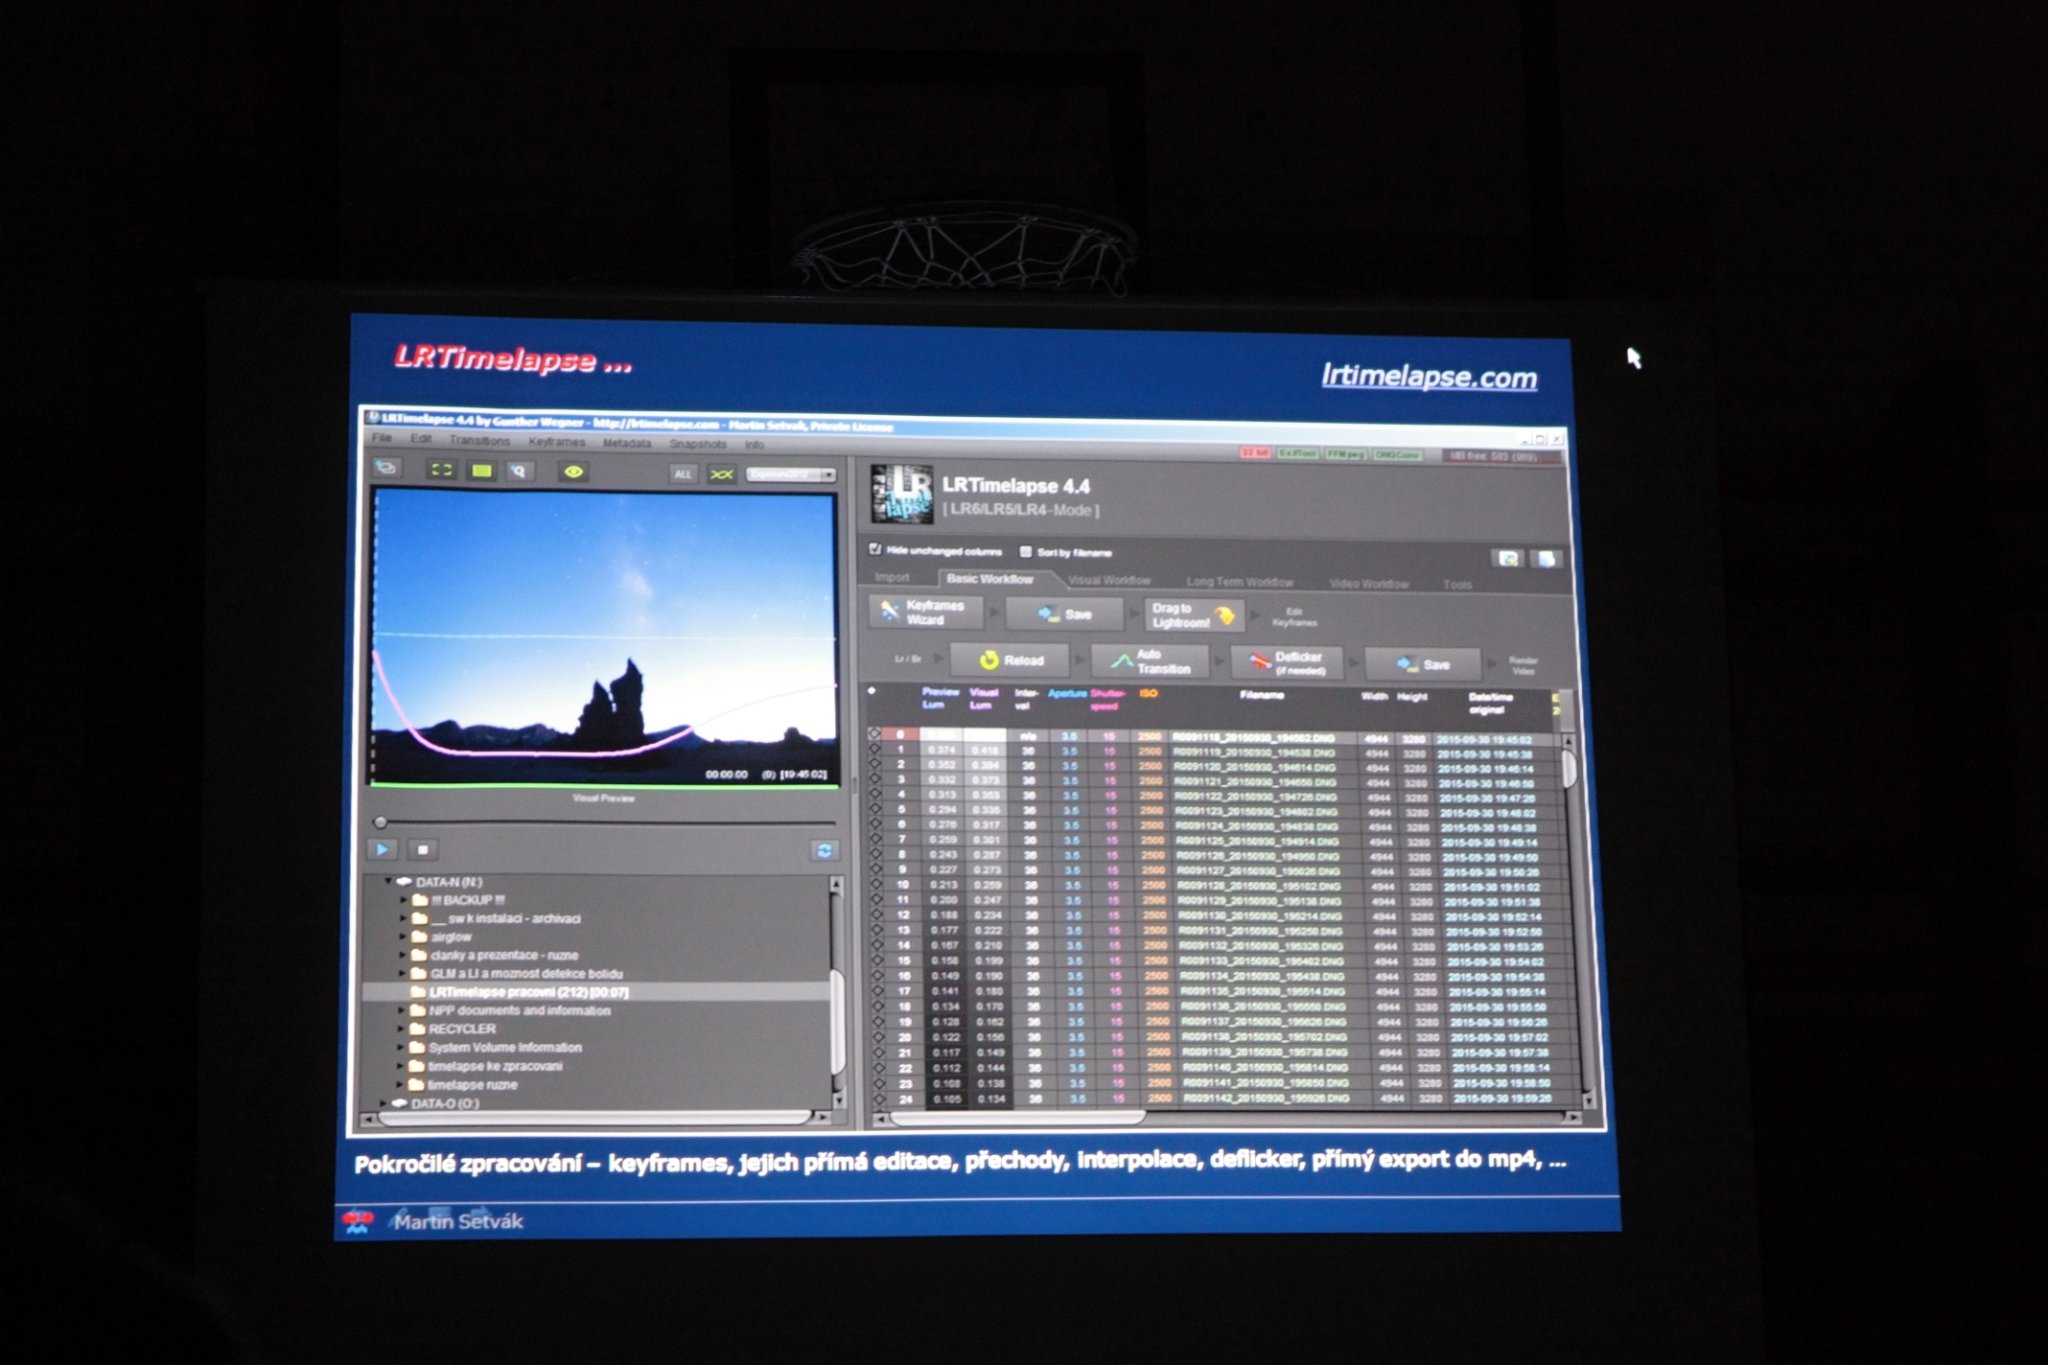This screenshot has width=2048, height=1365.
Task: Click the Aperture column header
Action: tap(1066, 693)
